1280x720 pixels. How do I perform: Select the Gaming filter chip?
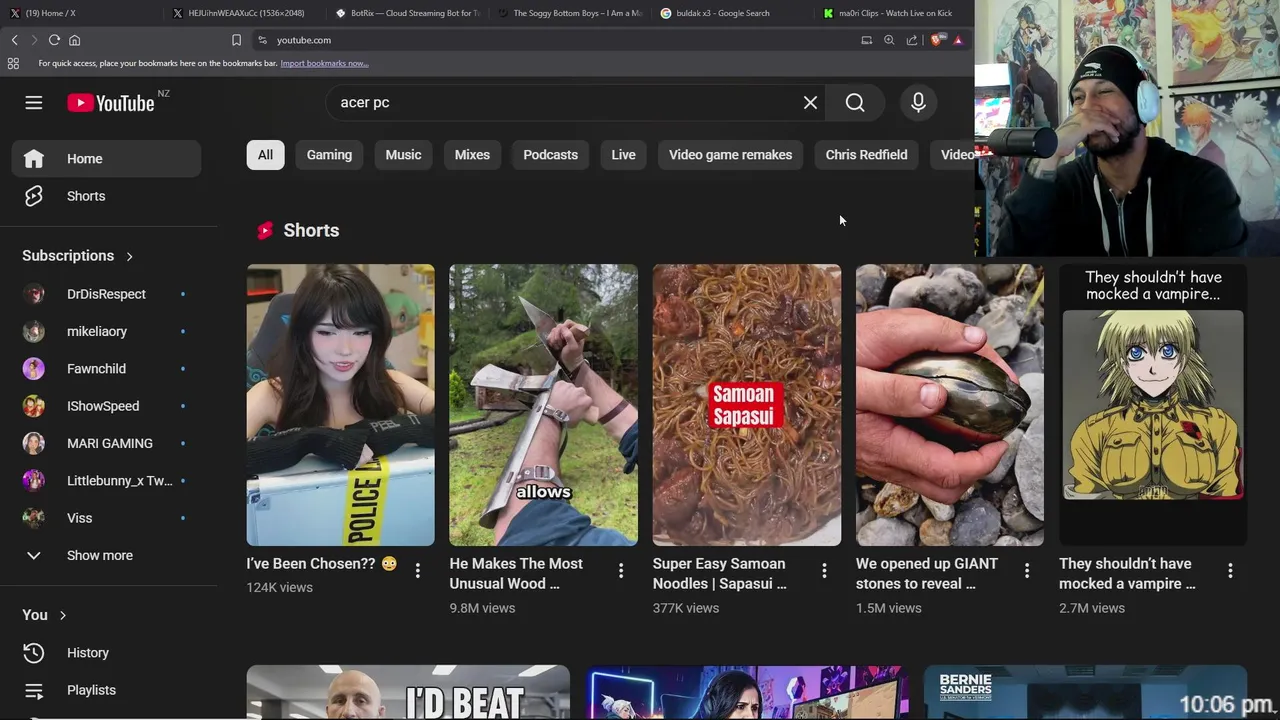click(329, 155)
